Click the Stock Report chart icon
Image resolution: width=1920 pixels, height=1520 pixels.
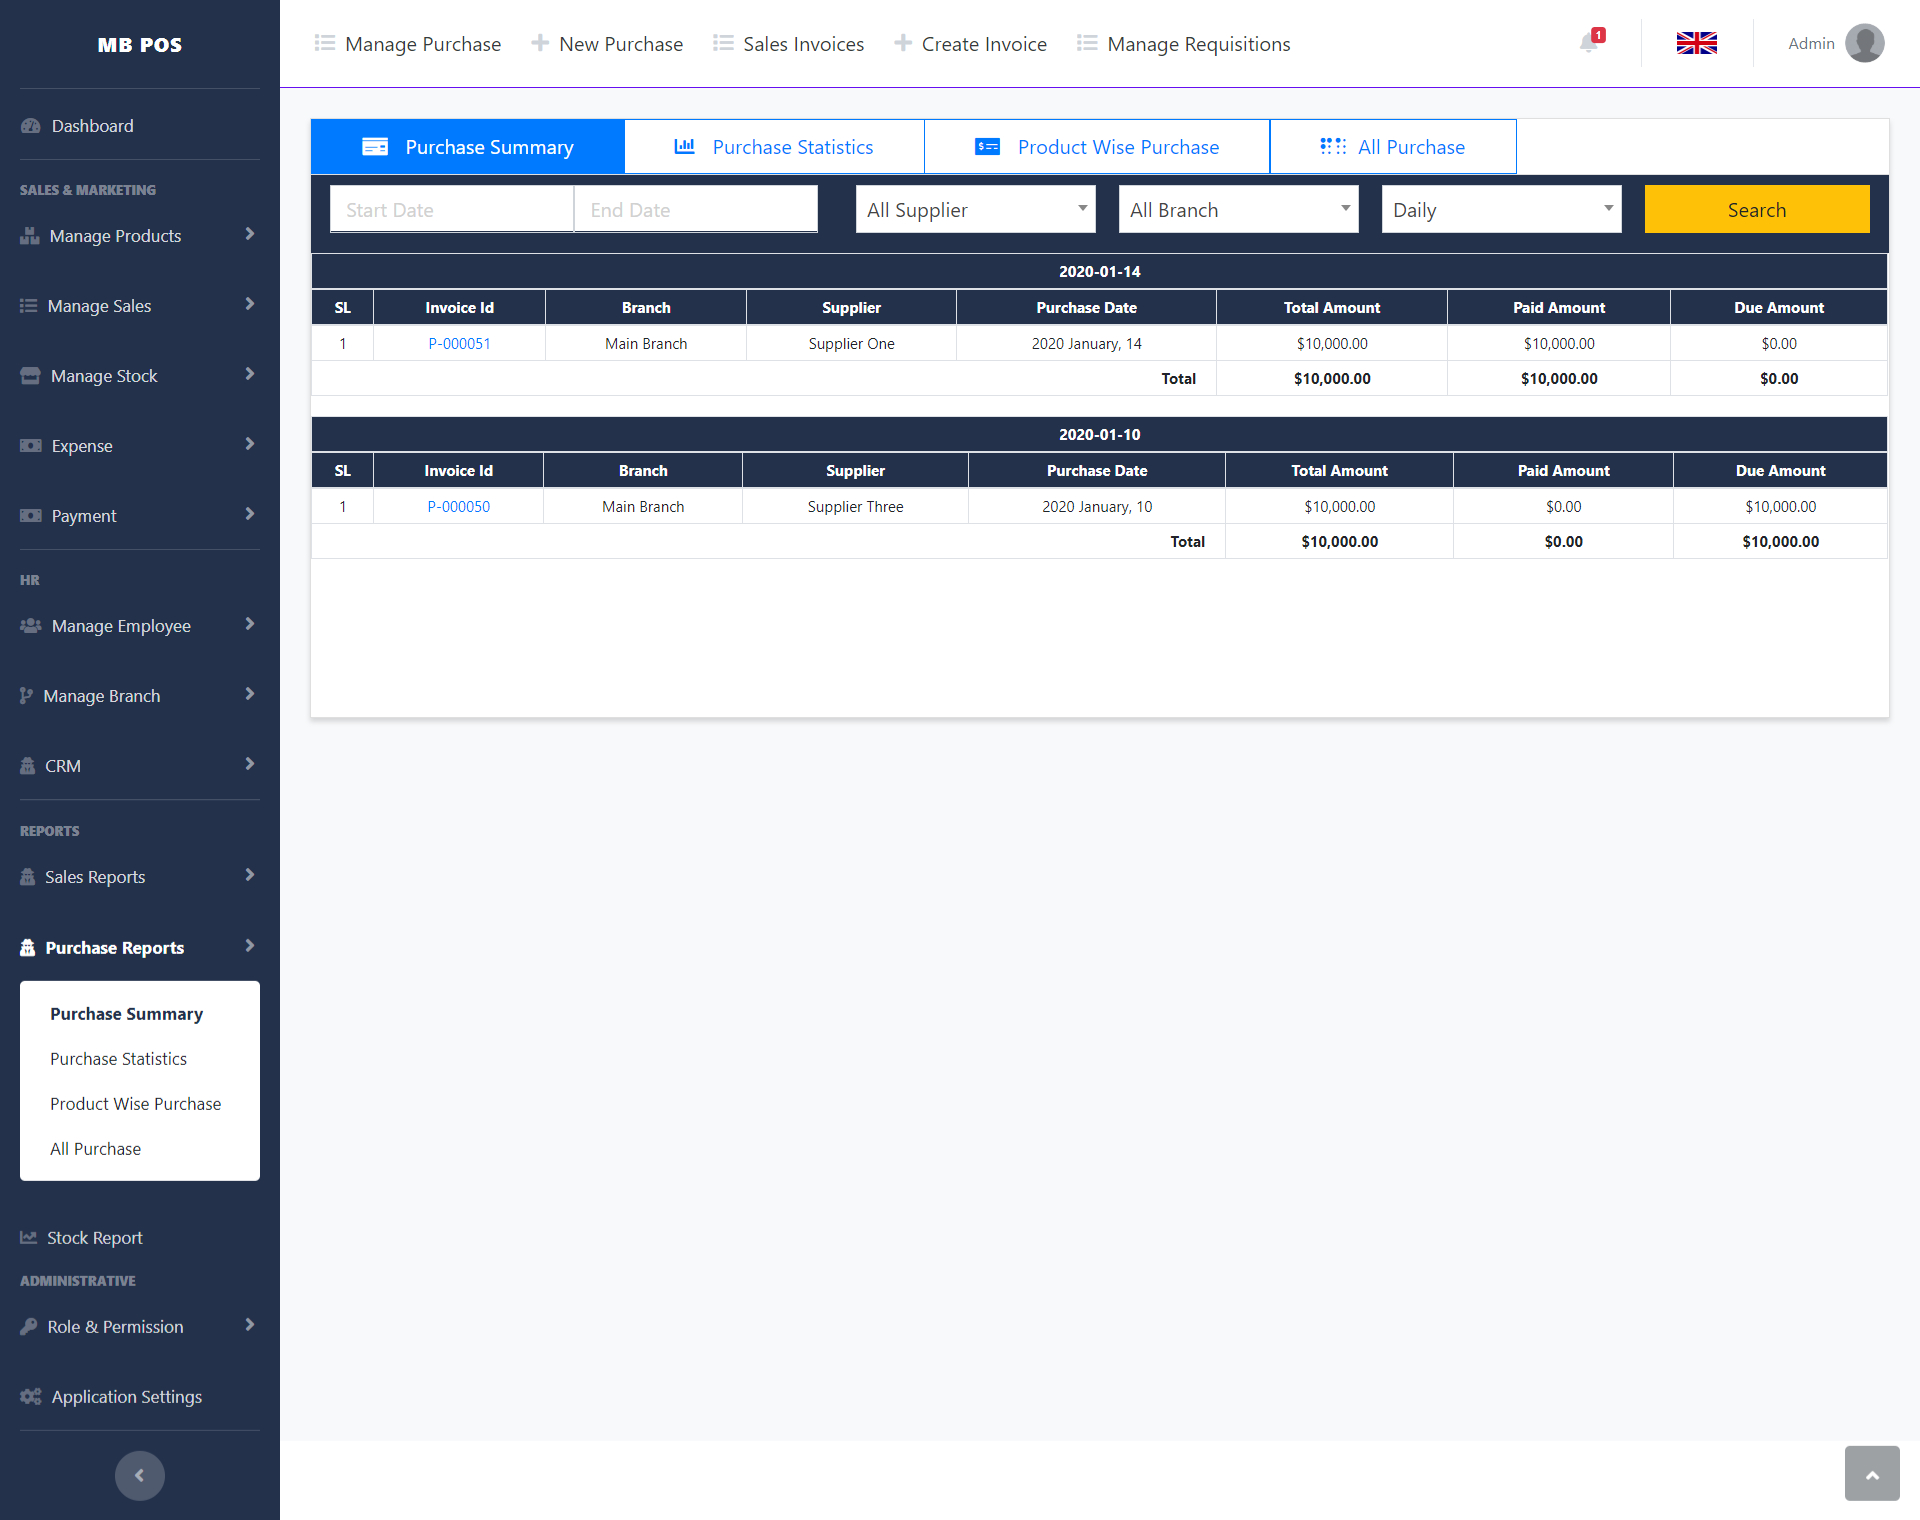pos(29,1237)
